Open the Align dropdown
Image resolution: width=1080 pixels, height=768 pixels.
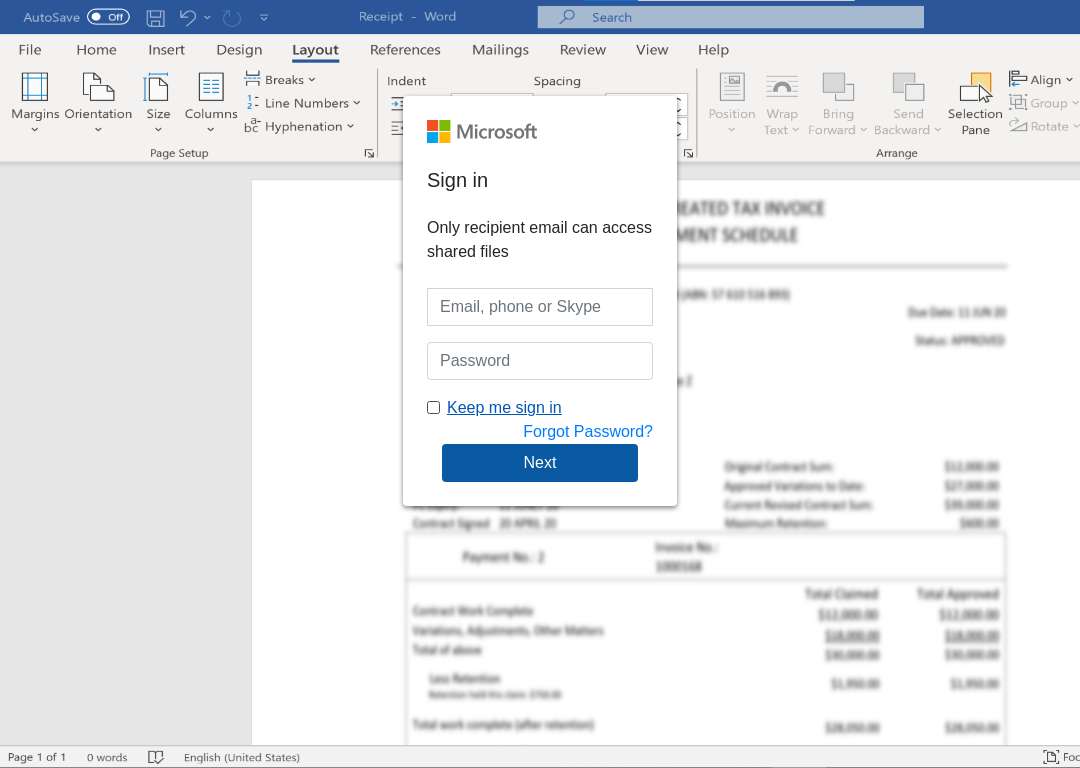pos(1041,80)
